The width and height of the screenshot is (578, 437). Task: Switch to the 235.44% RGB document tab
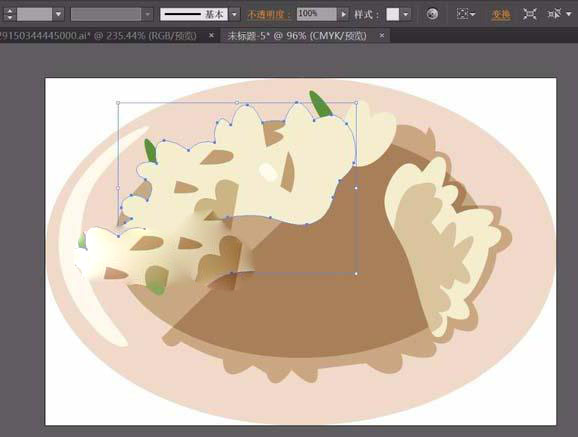99,36
